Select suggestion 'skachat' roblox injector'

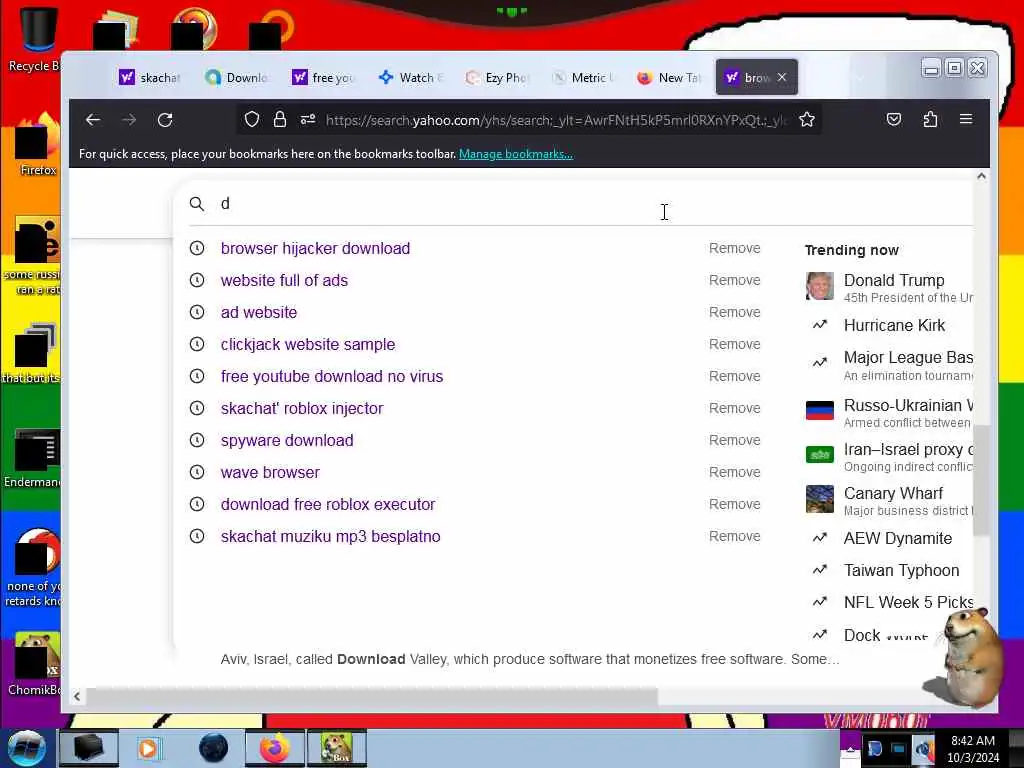point(302,408)
